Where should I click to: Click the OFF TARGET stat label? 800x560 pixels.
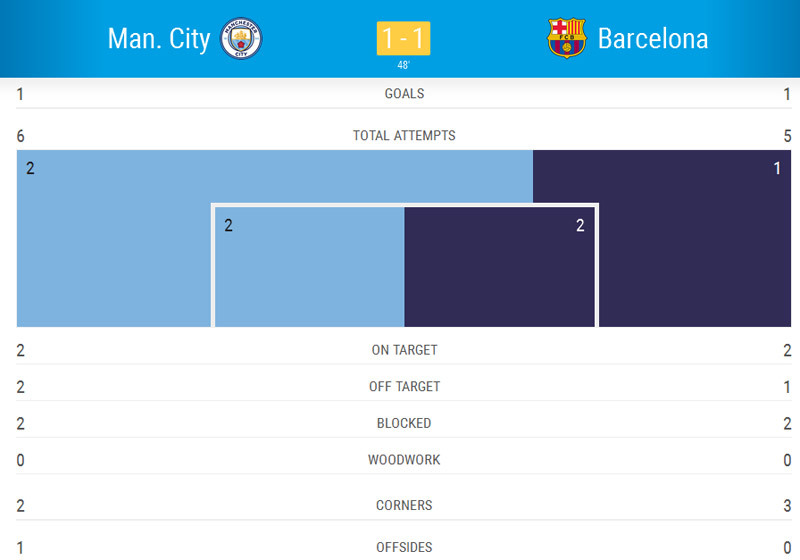[x=404, y=386]
